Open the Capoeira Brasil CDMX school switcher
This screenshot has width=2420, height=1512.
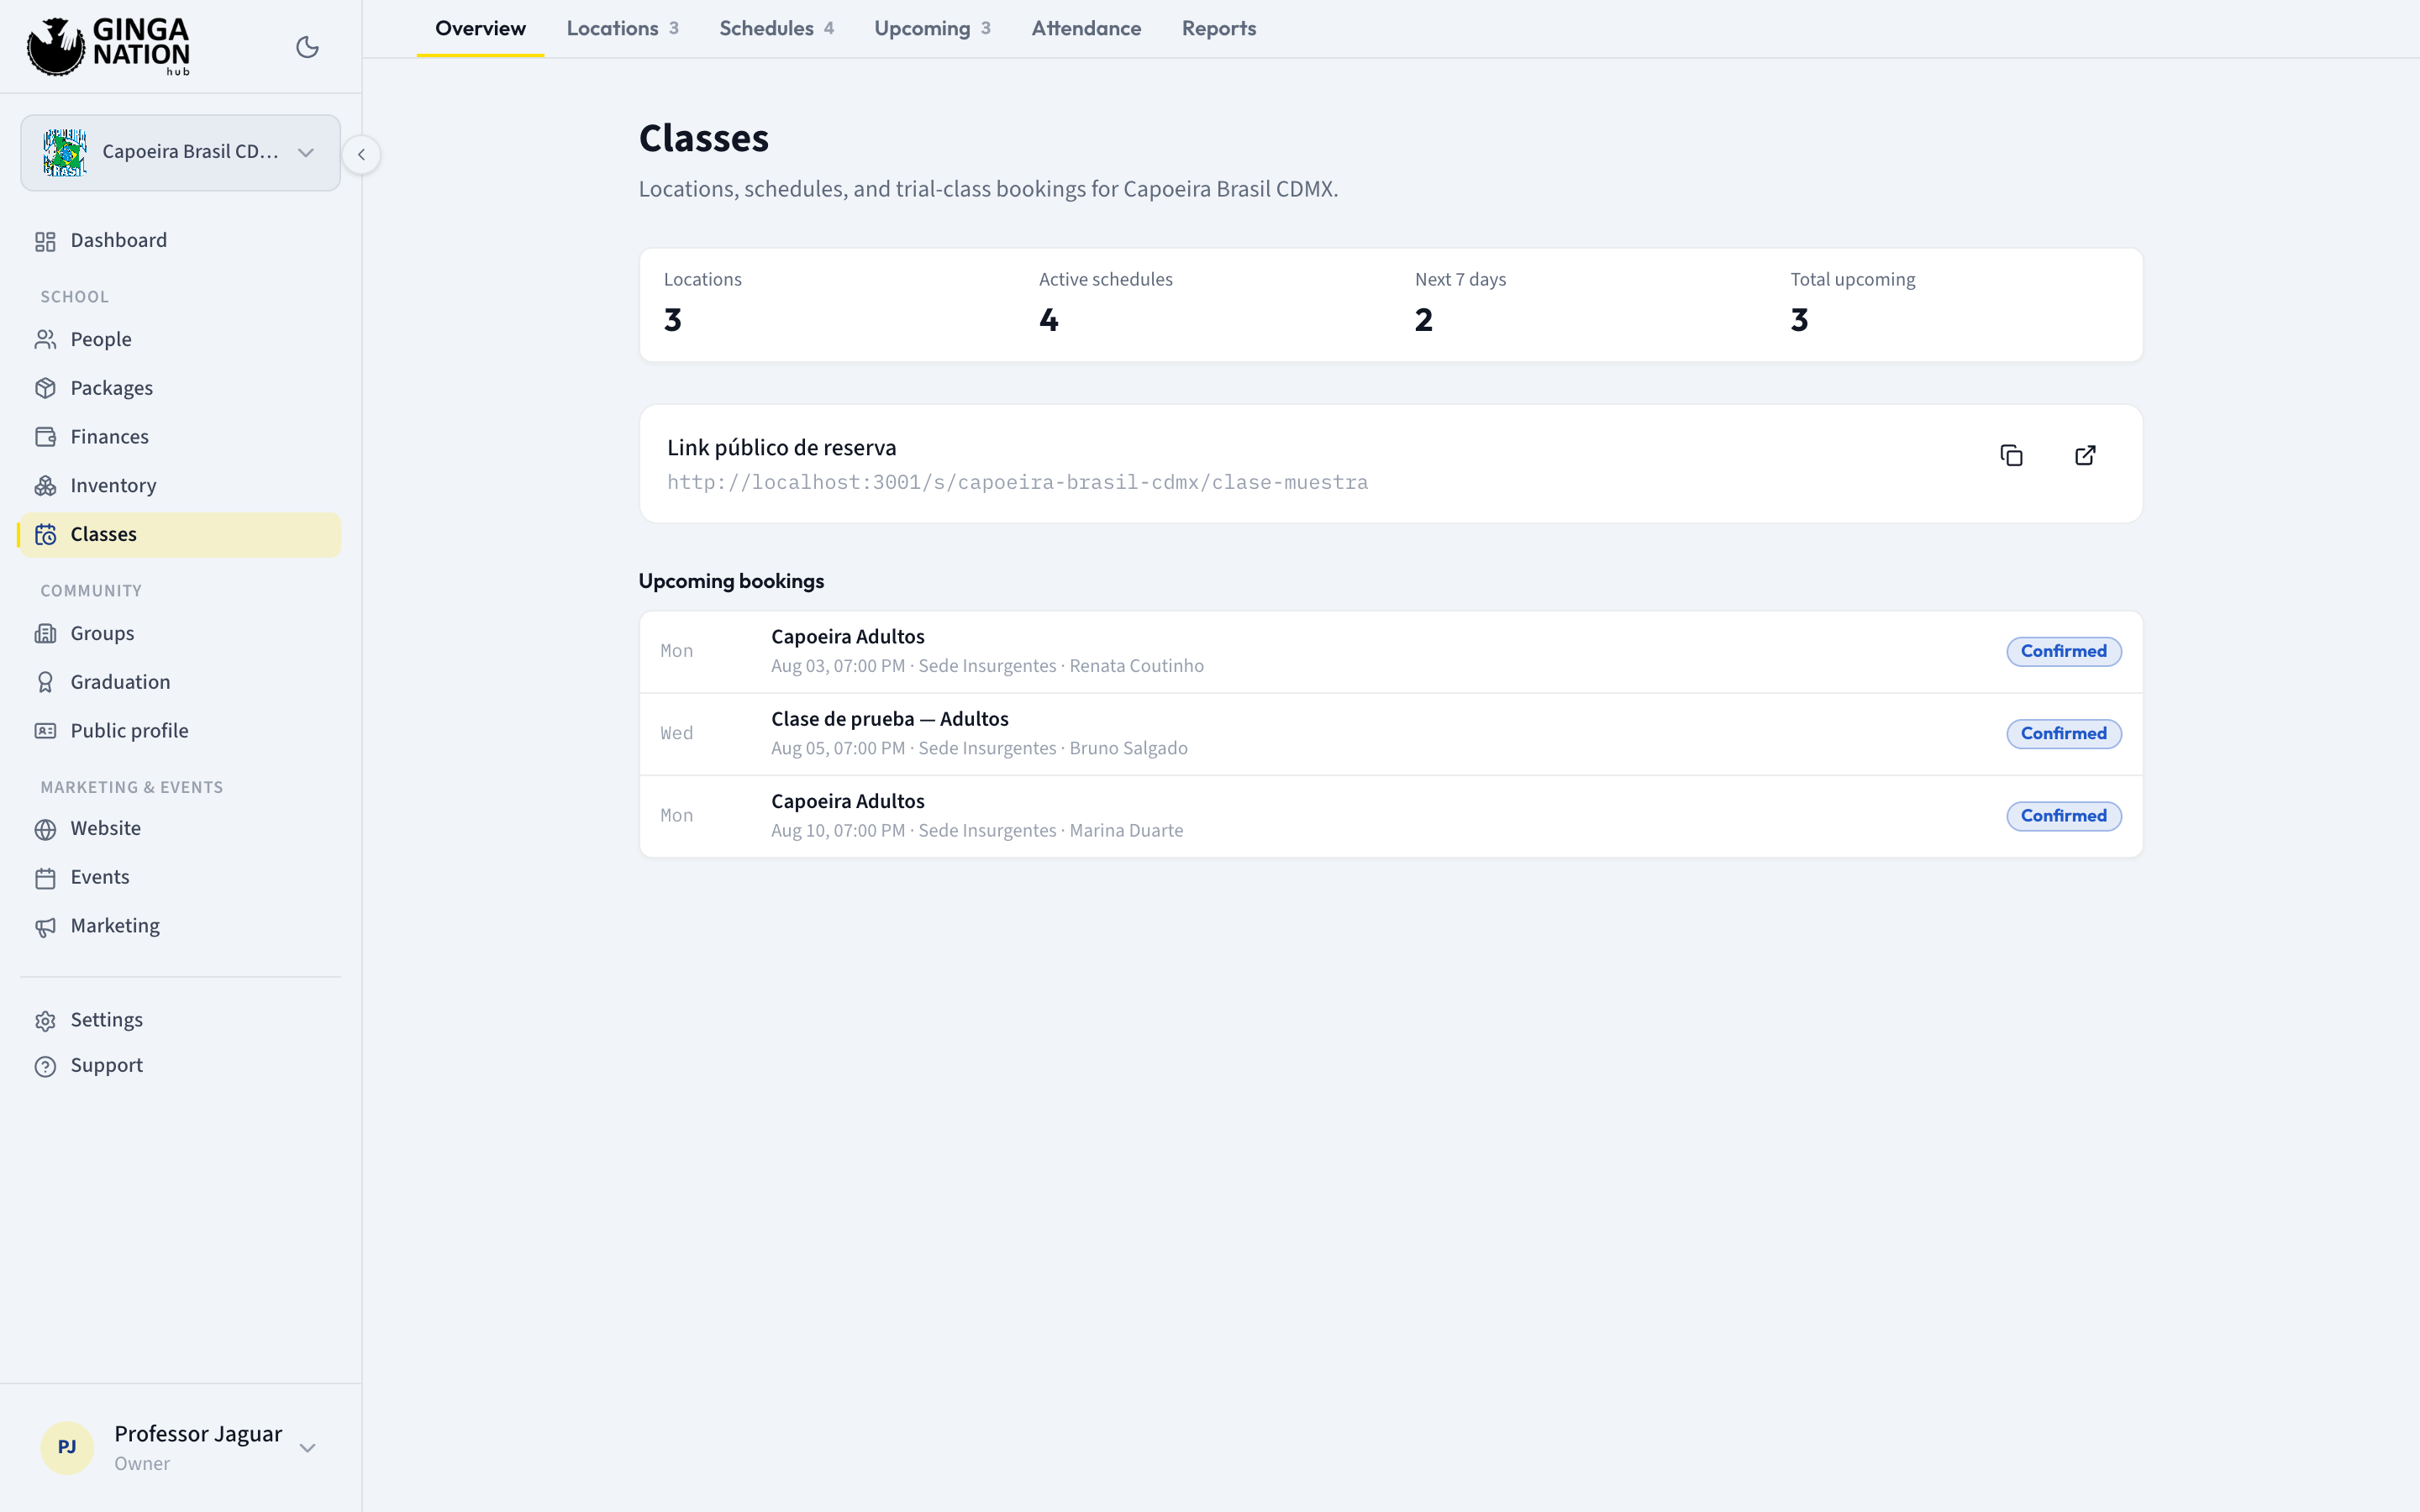click(x=180, y=152)
